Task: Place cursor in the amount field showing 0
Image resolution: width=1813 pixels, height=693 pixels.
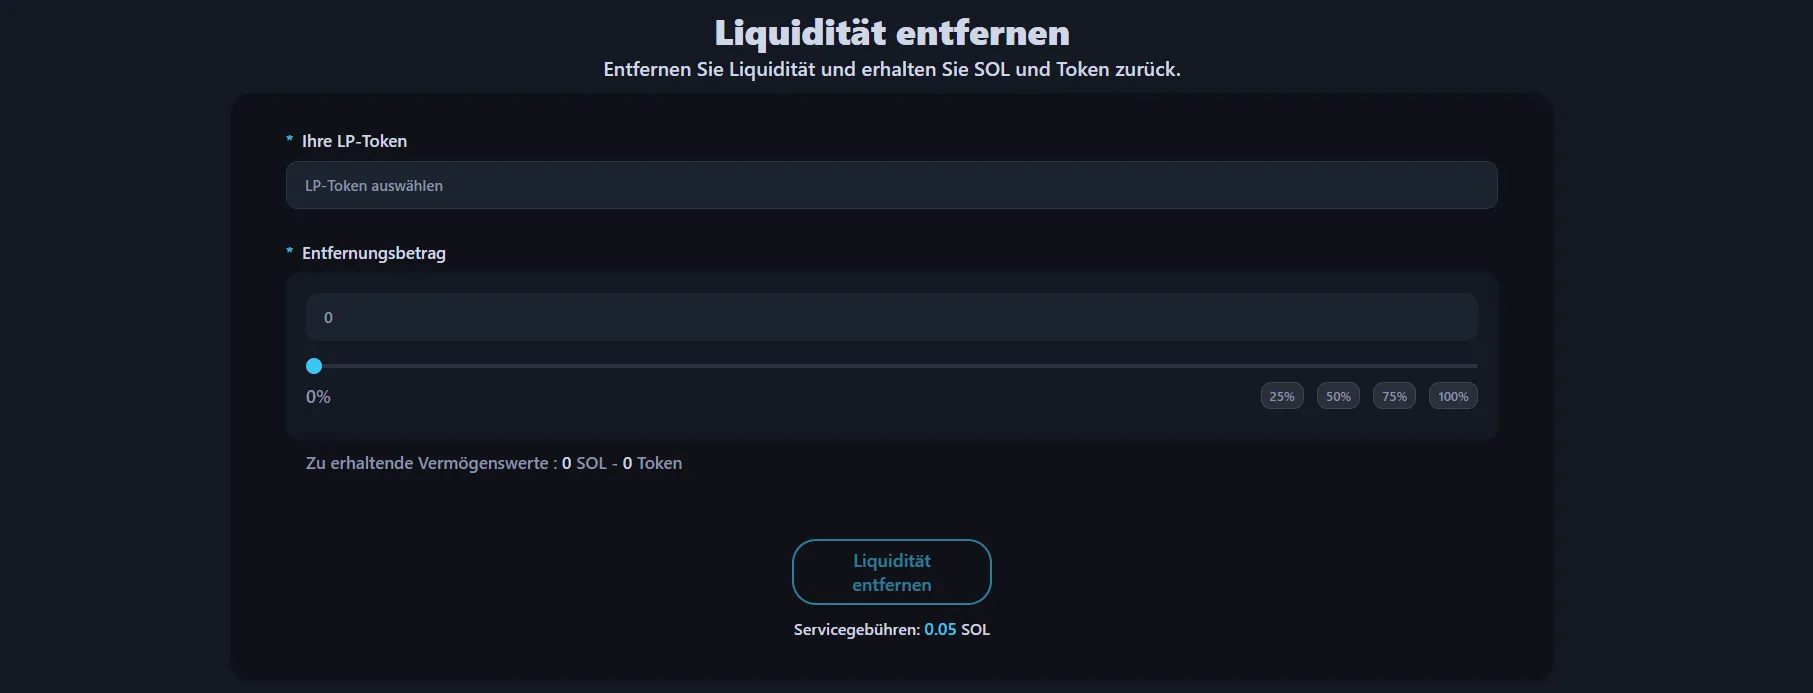Action: (x=891, y=316)
